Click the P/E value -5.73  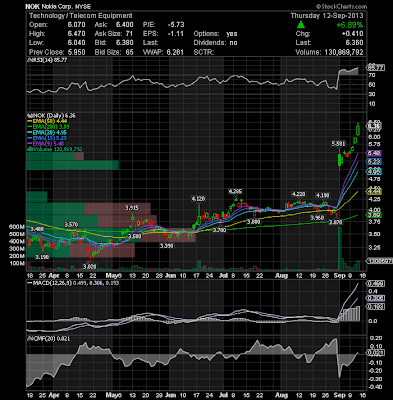coord(175,25)
